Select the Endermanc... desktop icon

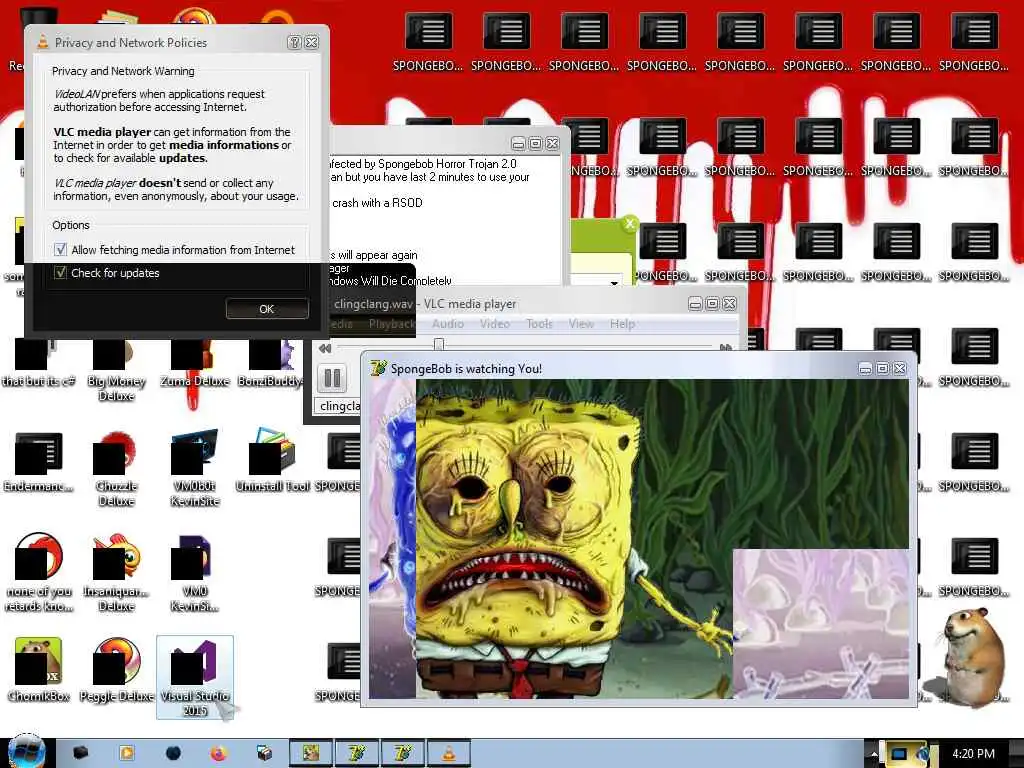coord(39,462)
